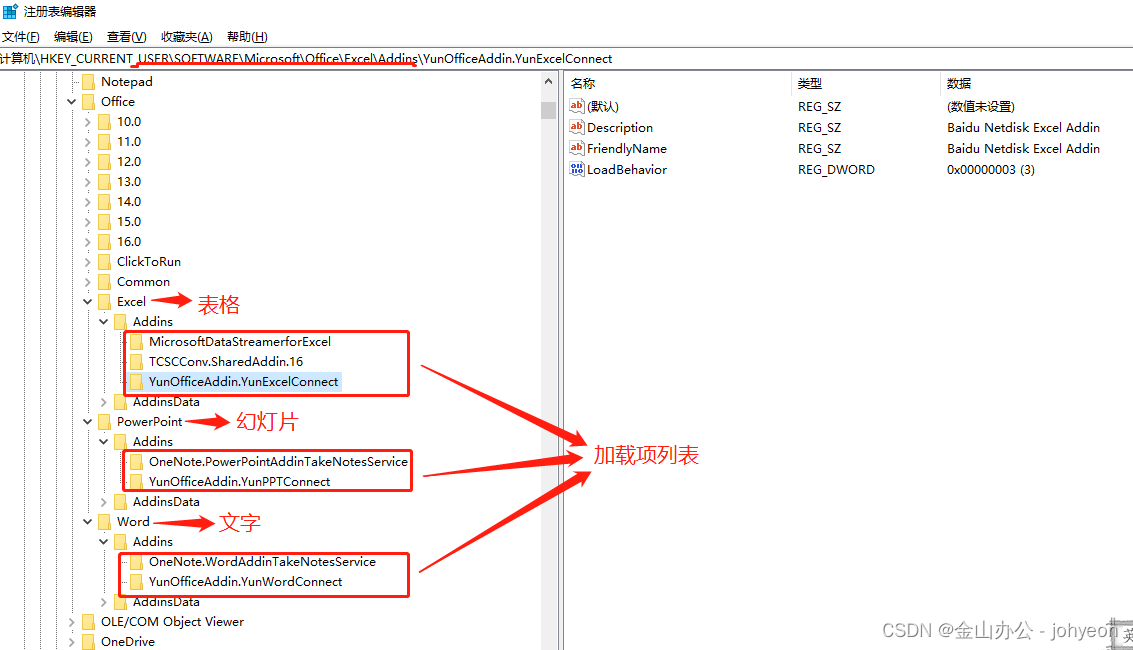Select the Addins key under Excel
The image size is (1133, 650).
(x=152, y=322)
